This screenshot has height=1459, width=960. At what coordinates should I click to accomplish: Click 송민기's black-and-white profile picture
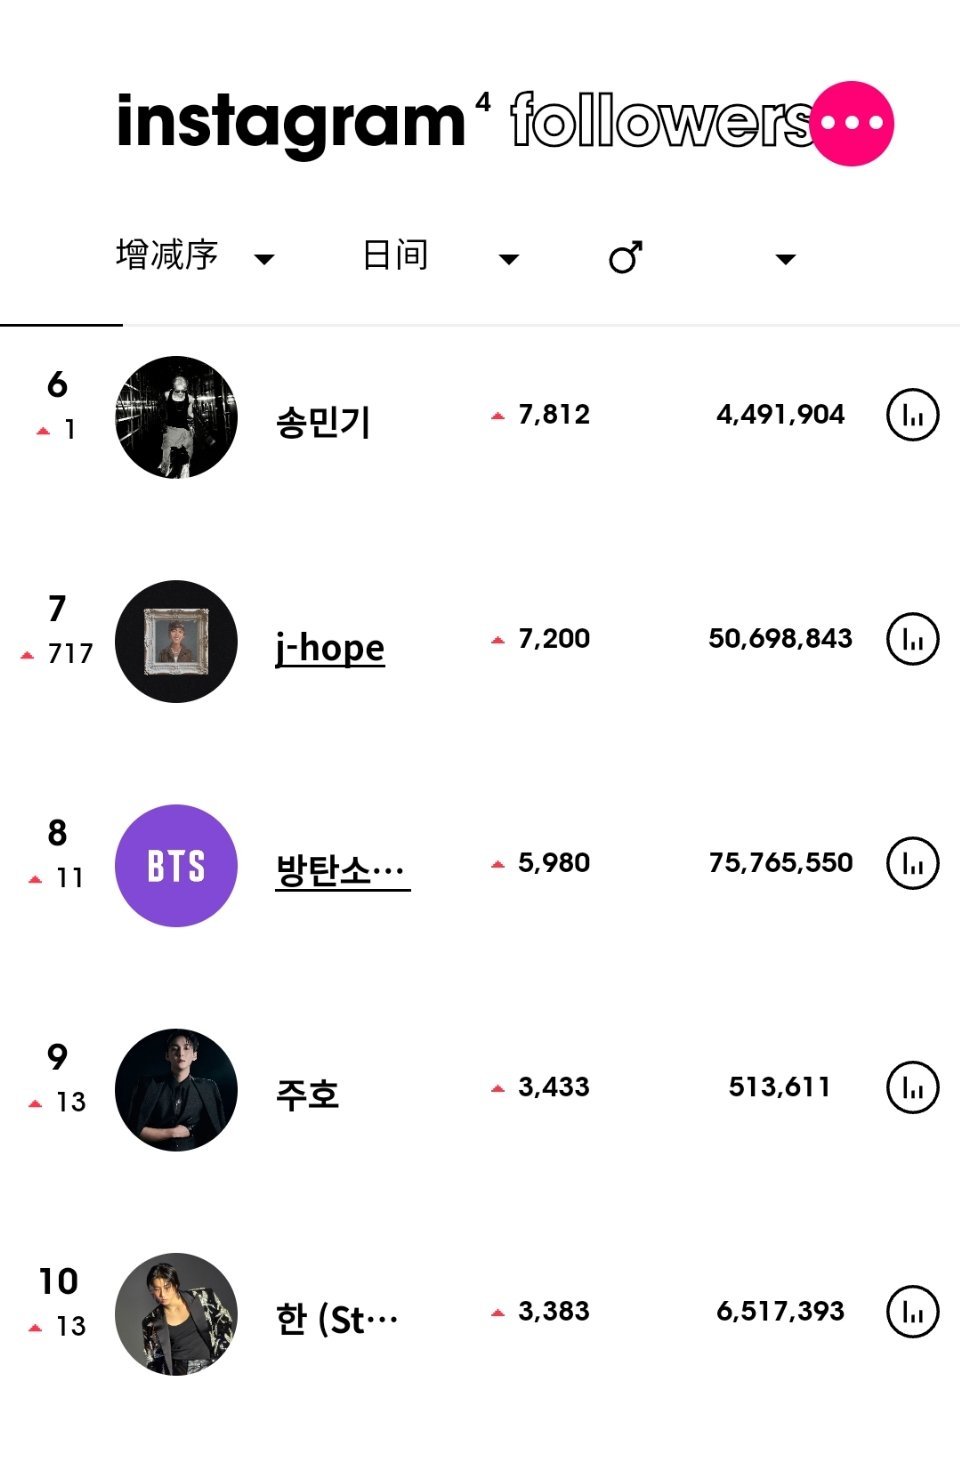[x=176, y=417]
